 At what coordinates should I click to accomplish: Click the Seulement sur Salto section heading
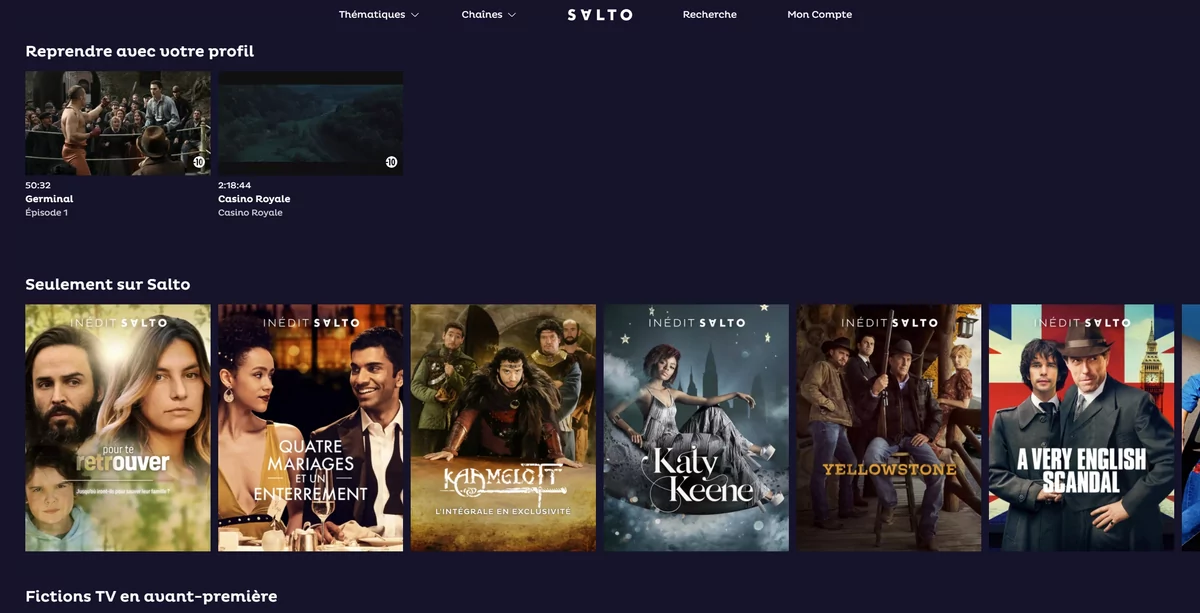[x=108, y=285]
